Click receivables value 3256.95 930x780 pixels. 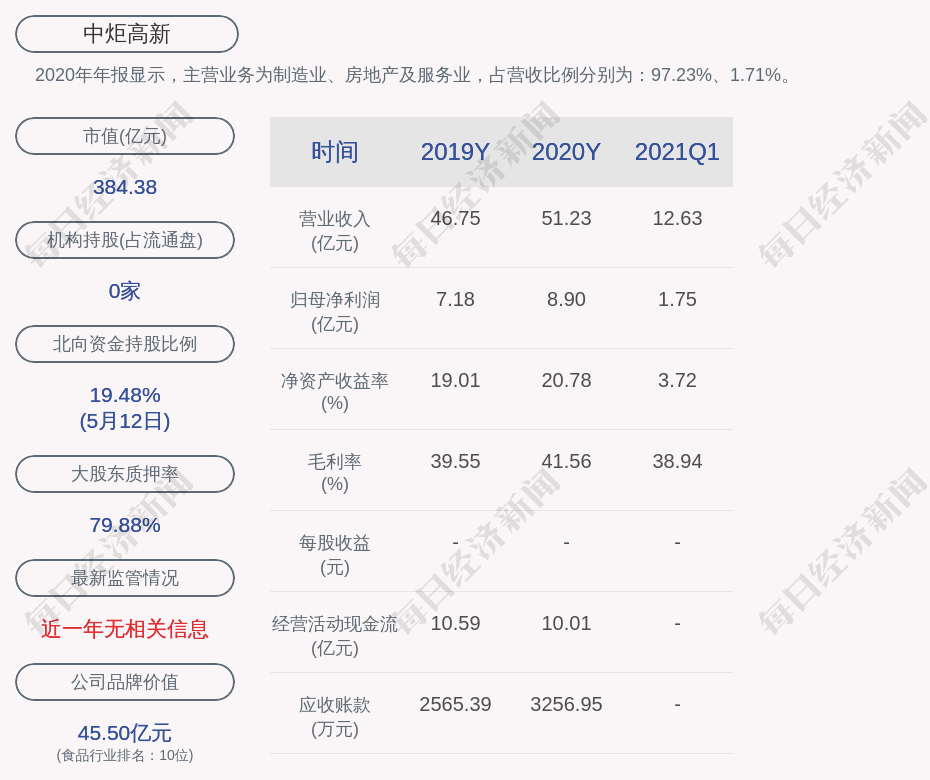(566, 704)
